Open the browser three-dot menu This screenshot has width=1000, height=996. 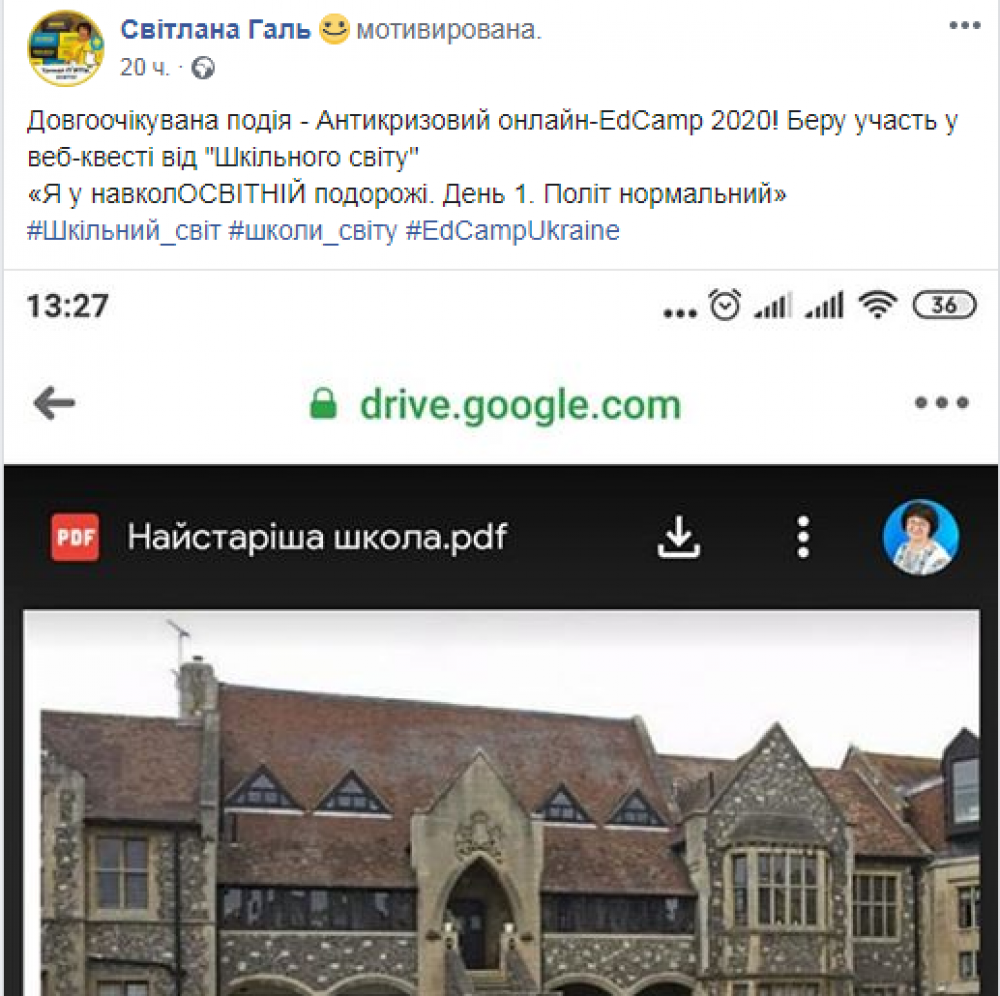click(942, 403)
